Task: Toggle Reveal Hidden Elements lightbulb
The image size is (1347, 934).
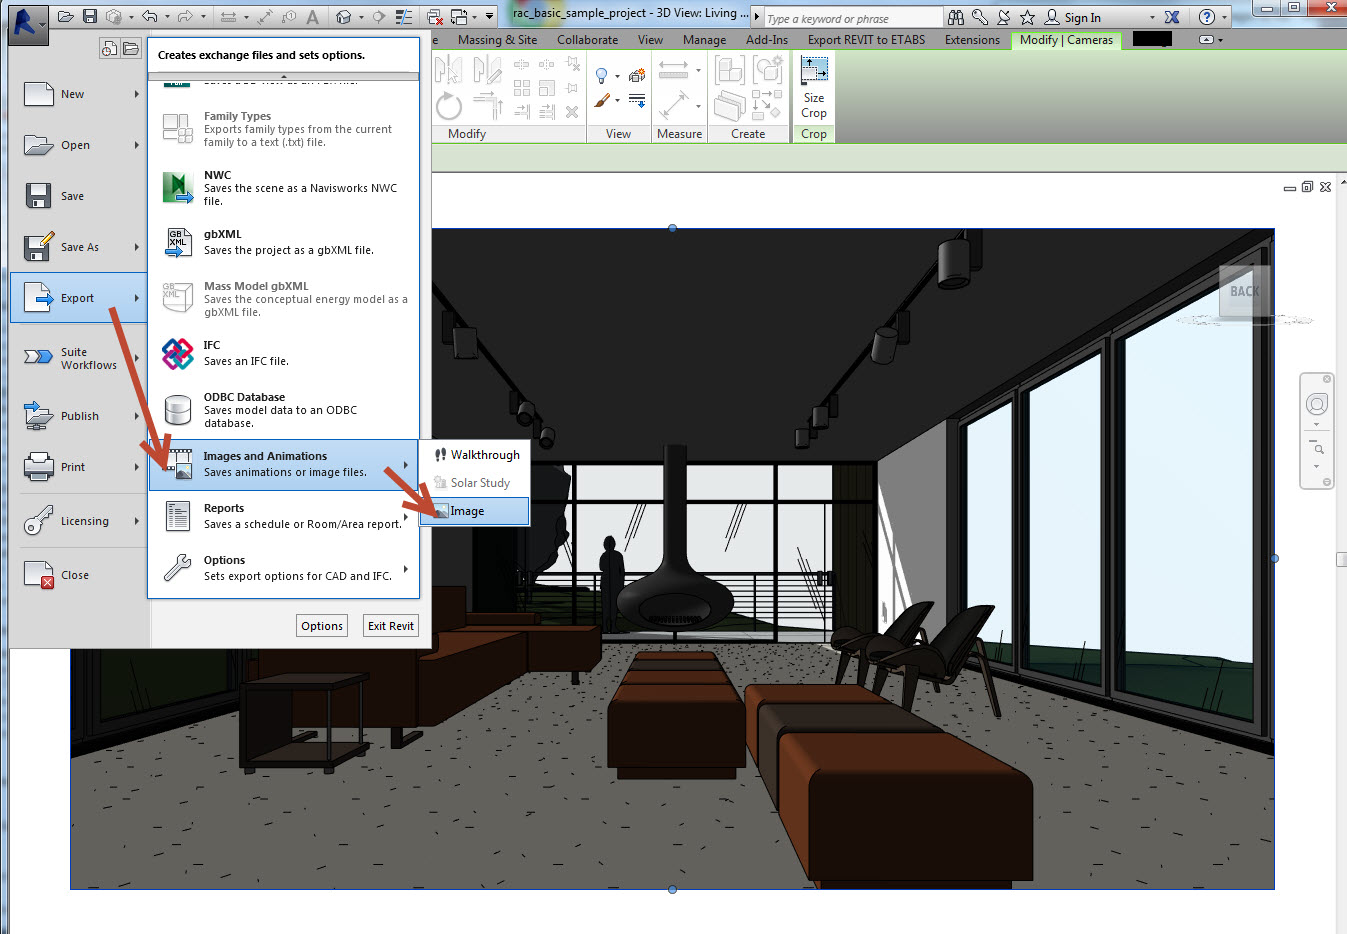Action: tap(600, 75)
